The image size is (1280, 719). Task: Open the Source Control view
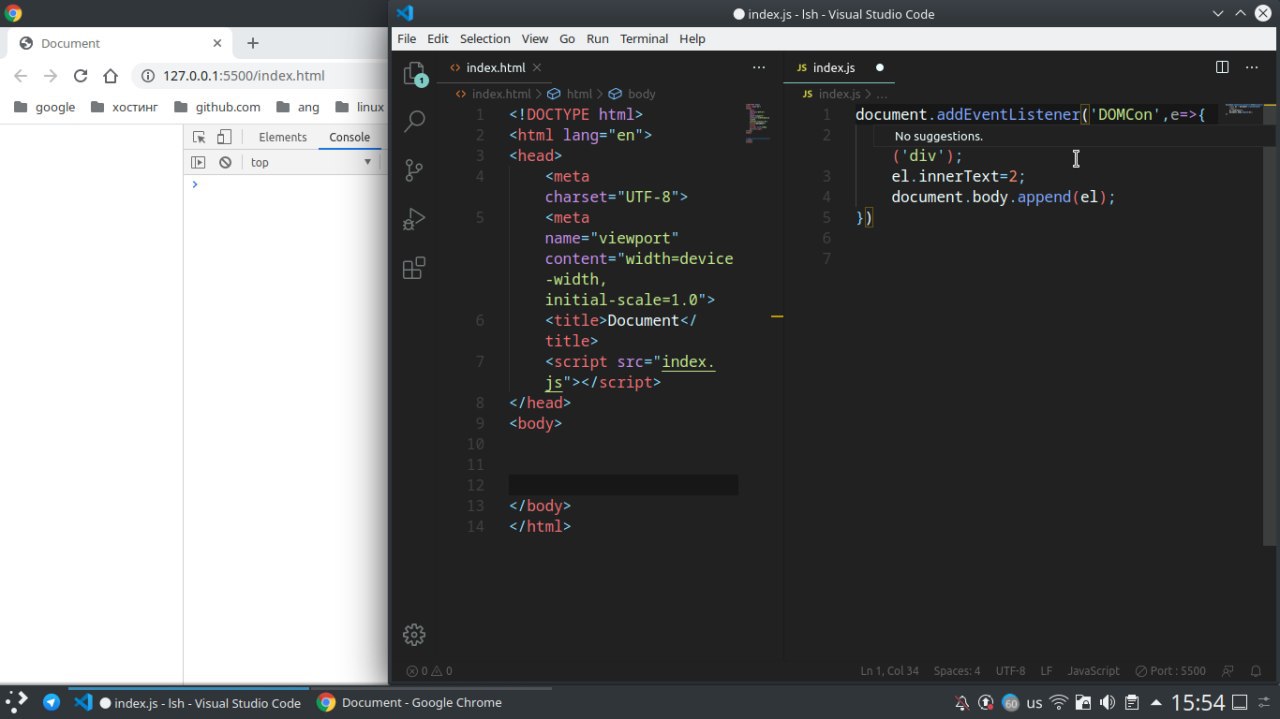(x=413, y=170)
